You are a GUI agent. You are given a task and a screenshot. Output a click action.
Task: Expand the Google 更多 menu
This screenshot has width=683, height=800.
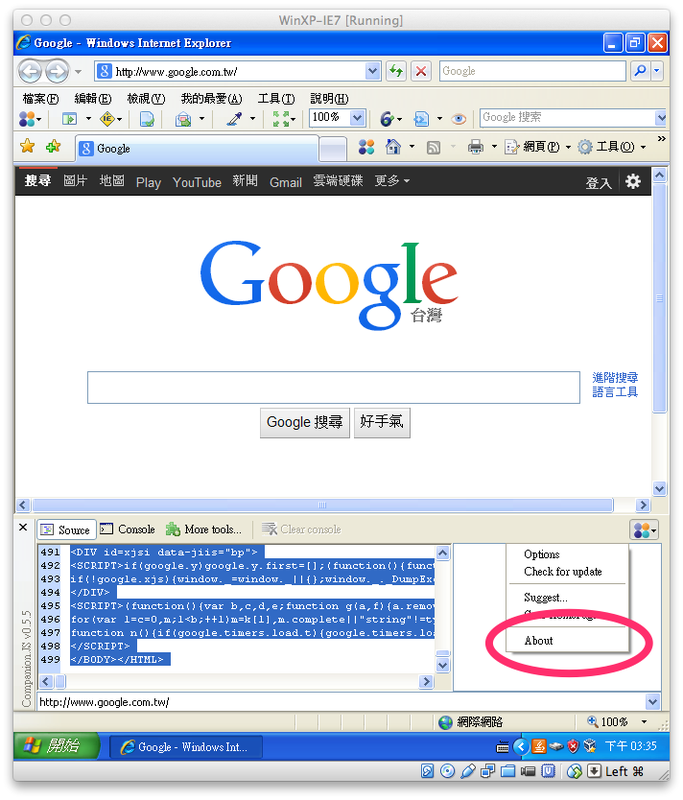coord(392,181)
